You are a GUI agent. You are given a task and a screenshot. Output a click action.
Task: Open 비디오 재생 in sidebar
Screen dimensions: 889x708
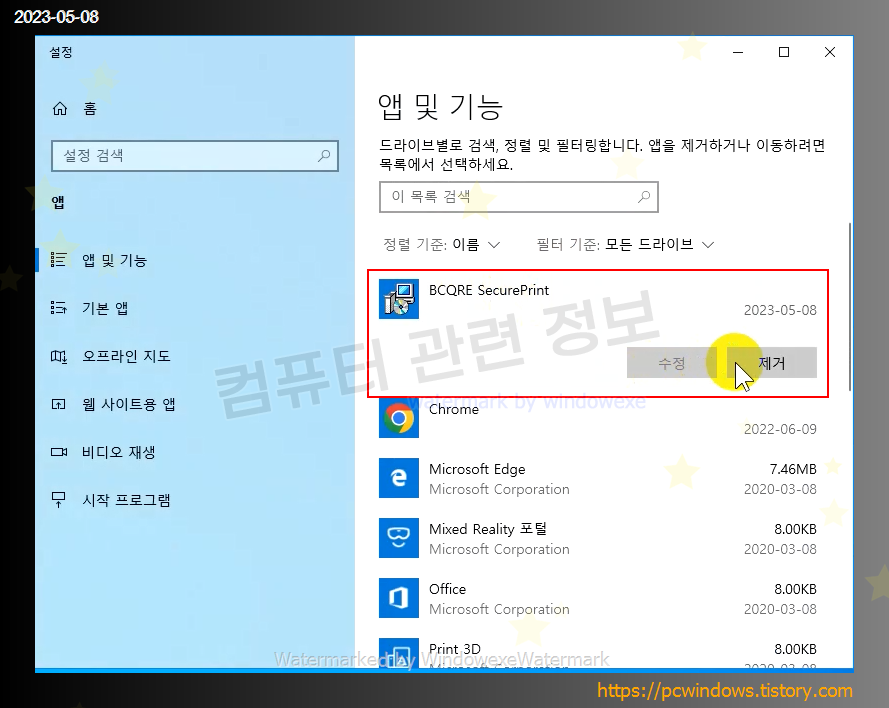tap(118, 452)
